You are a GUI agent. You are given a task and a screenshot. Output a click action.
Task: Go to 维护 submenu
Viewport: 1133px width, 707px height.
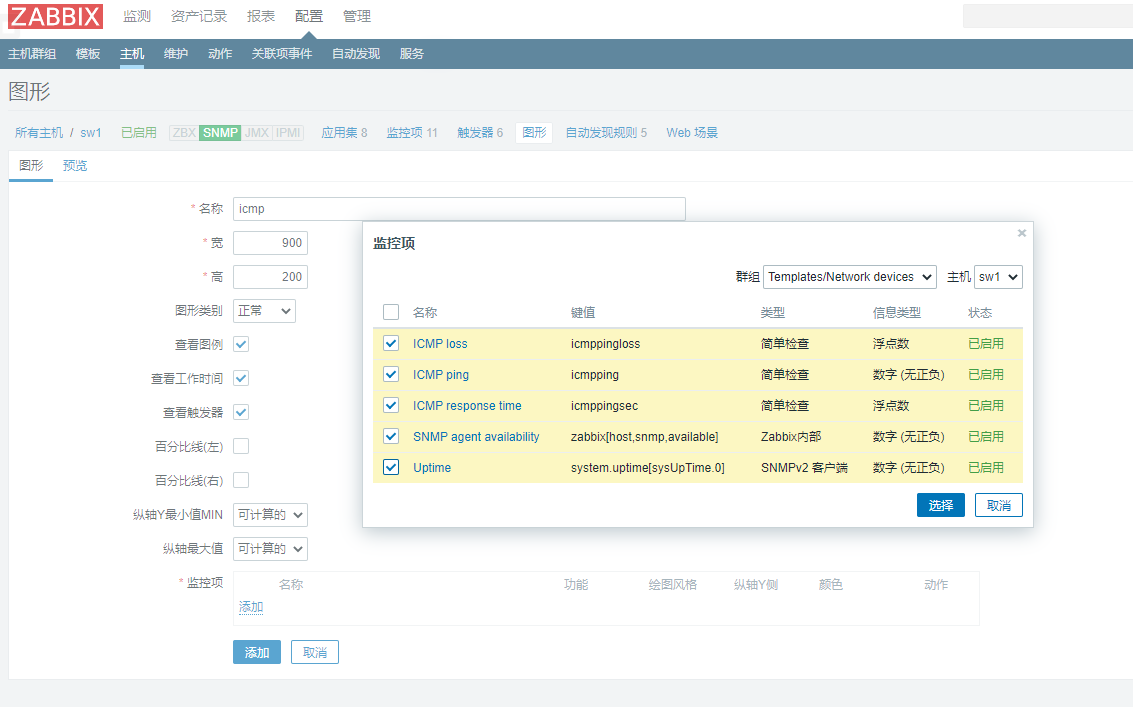(x=176, y=53)
